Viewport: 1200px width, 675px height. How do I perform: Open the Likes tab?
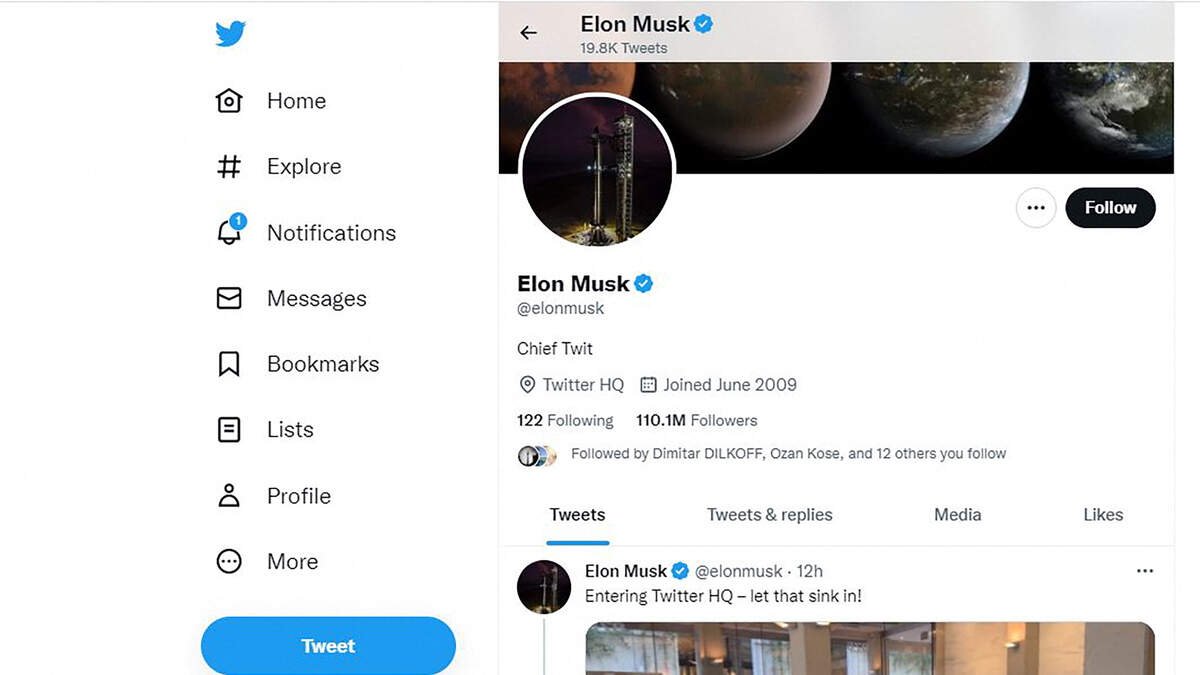click(x=1103, y=515)
